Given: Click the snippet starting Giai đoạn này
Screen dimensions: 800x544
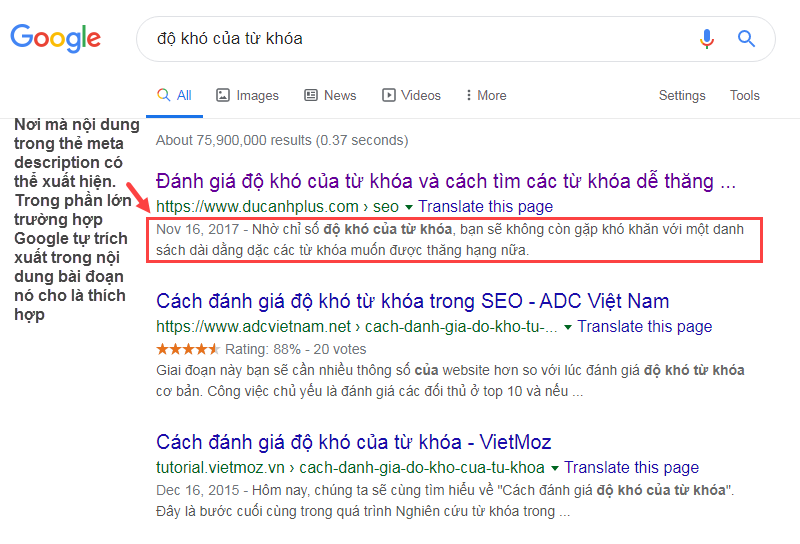Looking at the screenshot, I should pos(450,381).
